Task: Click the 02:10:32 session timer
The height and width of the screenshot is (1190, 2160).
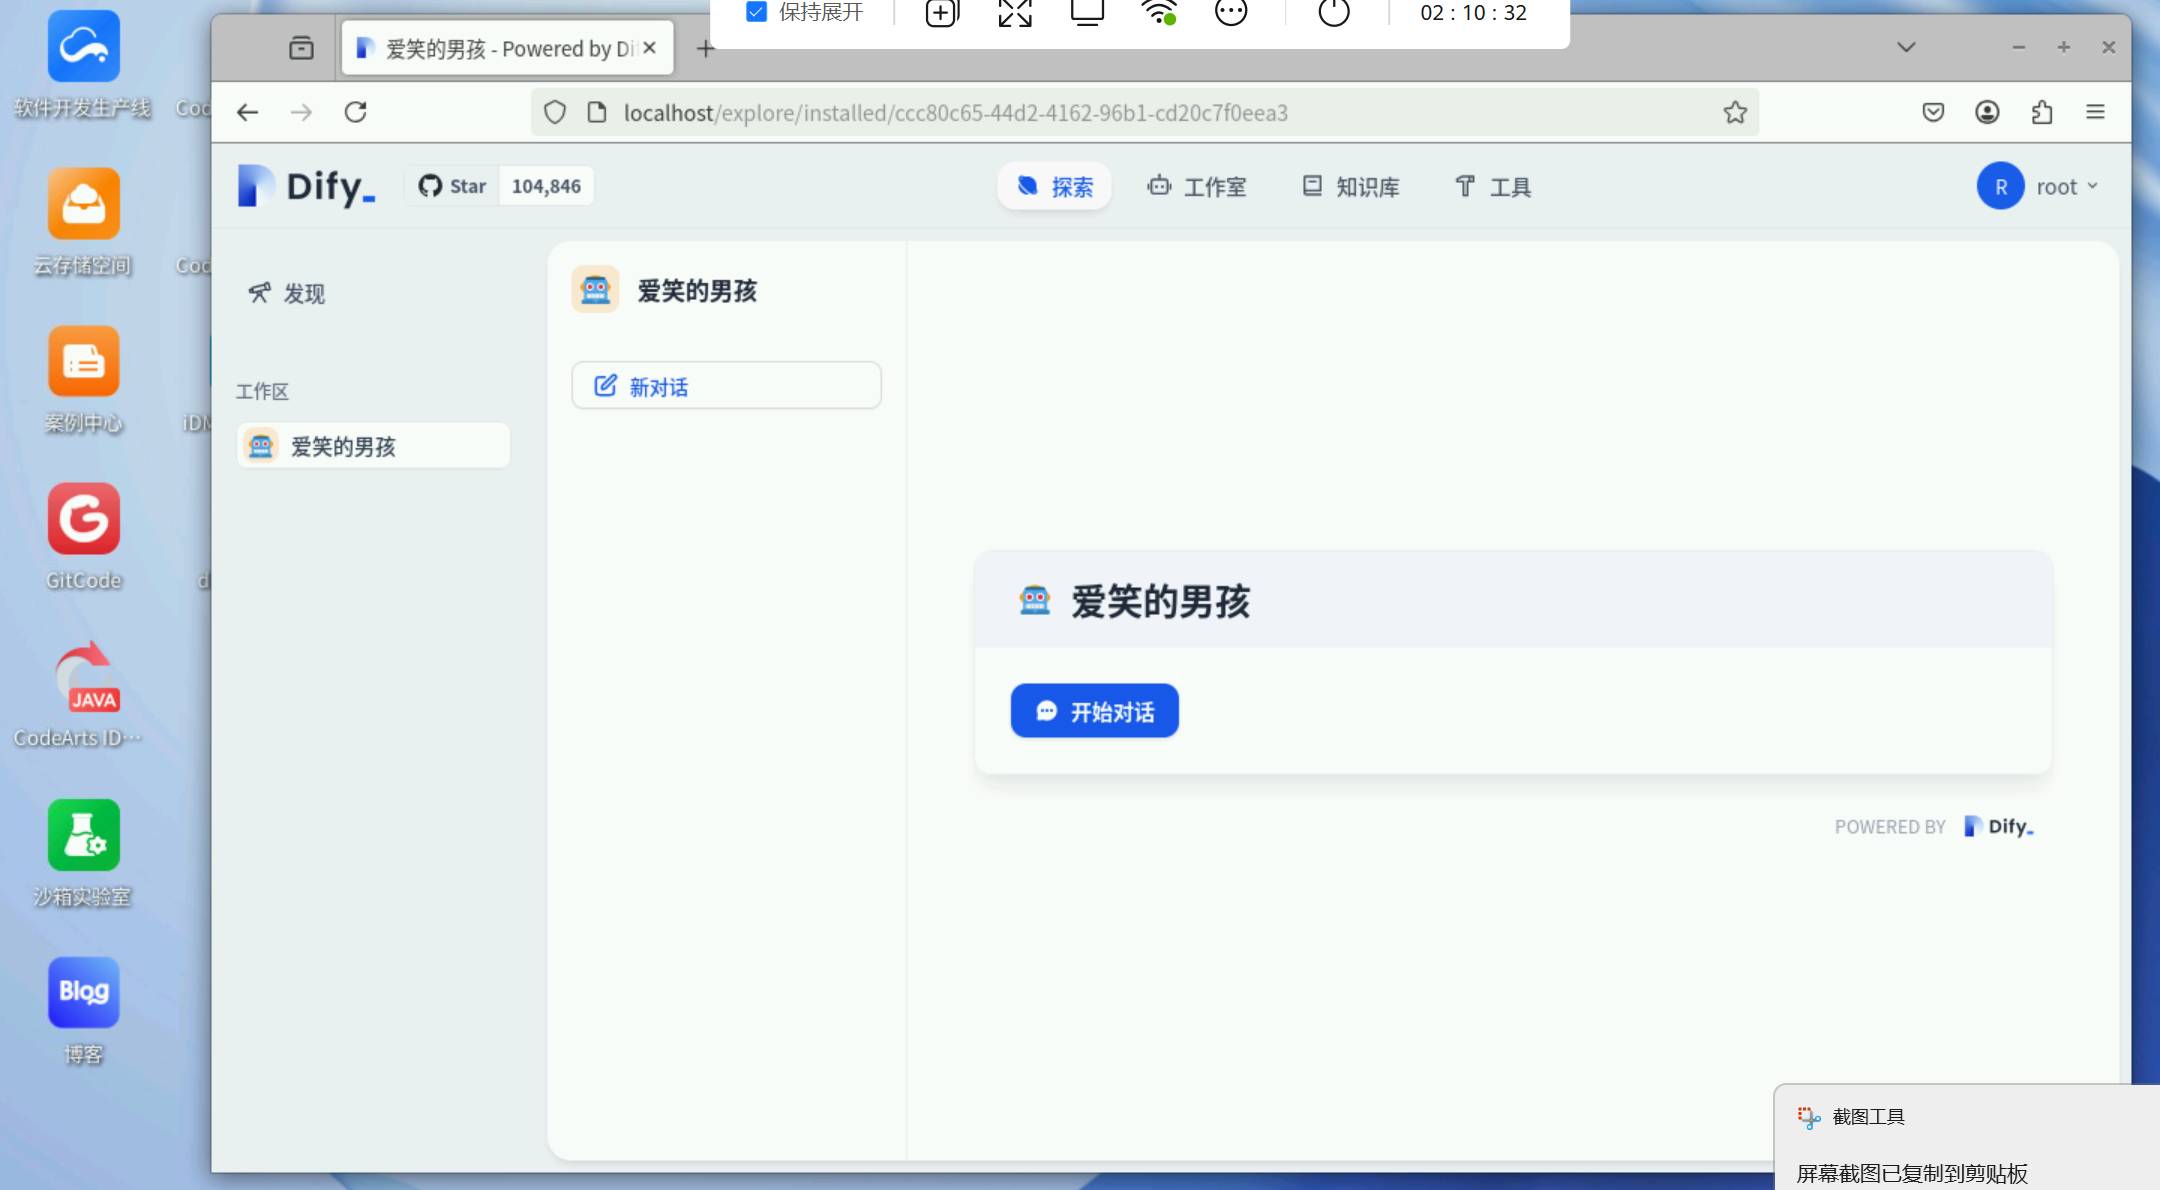Action: coord(1473,13)
